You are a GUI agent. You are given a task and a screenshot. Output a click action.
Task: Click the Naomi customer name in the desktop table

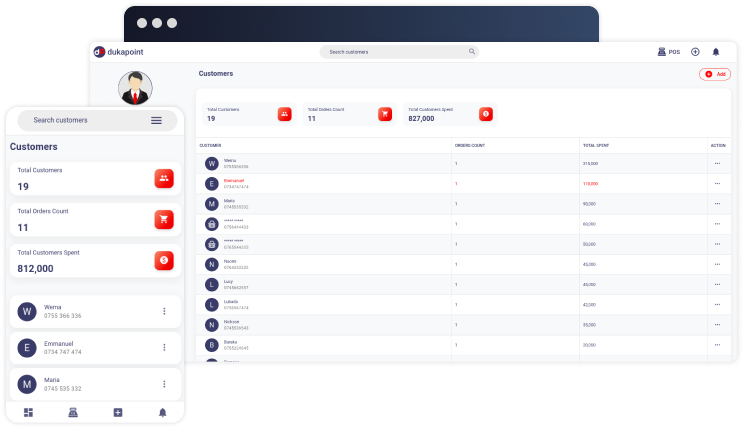click(230, 261)
